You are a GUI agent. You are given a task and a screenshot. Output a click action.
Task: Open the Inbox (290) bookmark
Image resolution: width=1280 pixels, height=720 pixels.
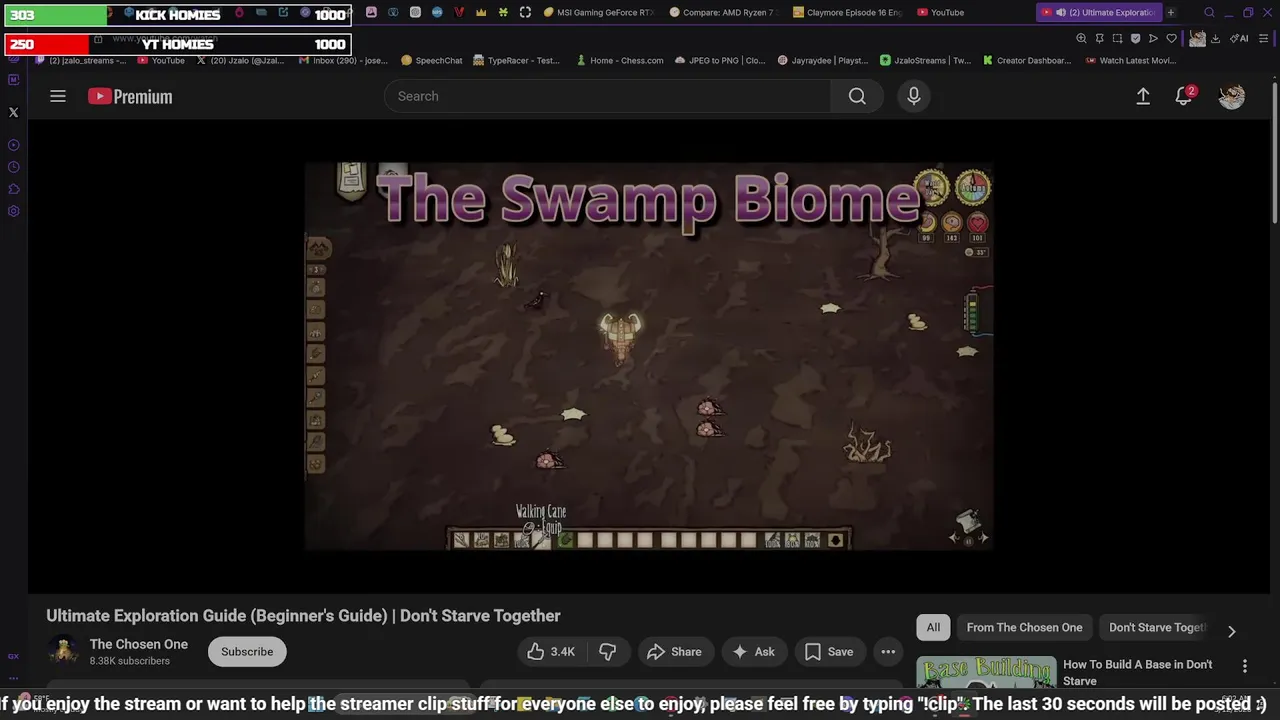(x=344, y=60)
